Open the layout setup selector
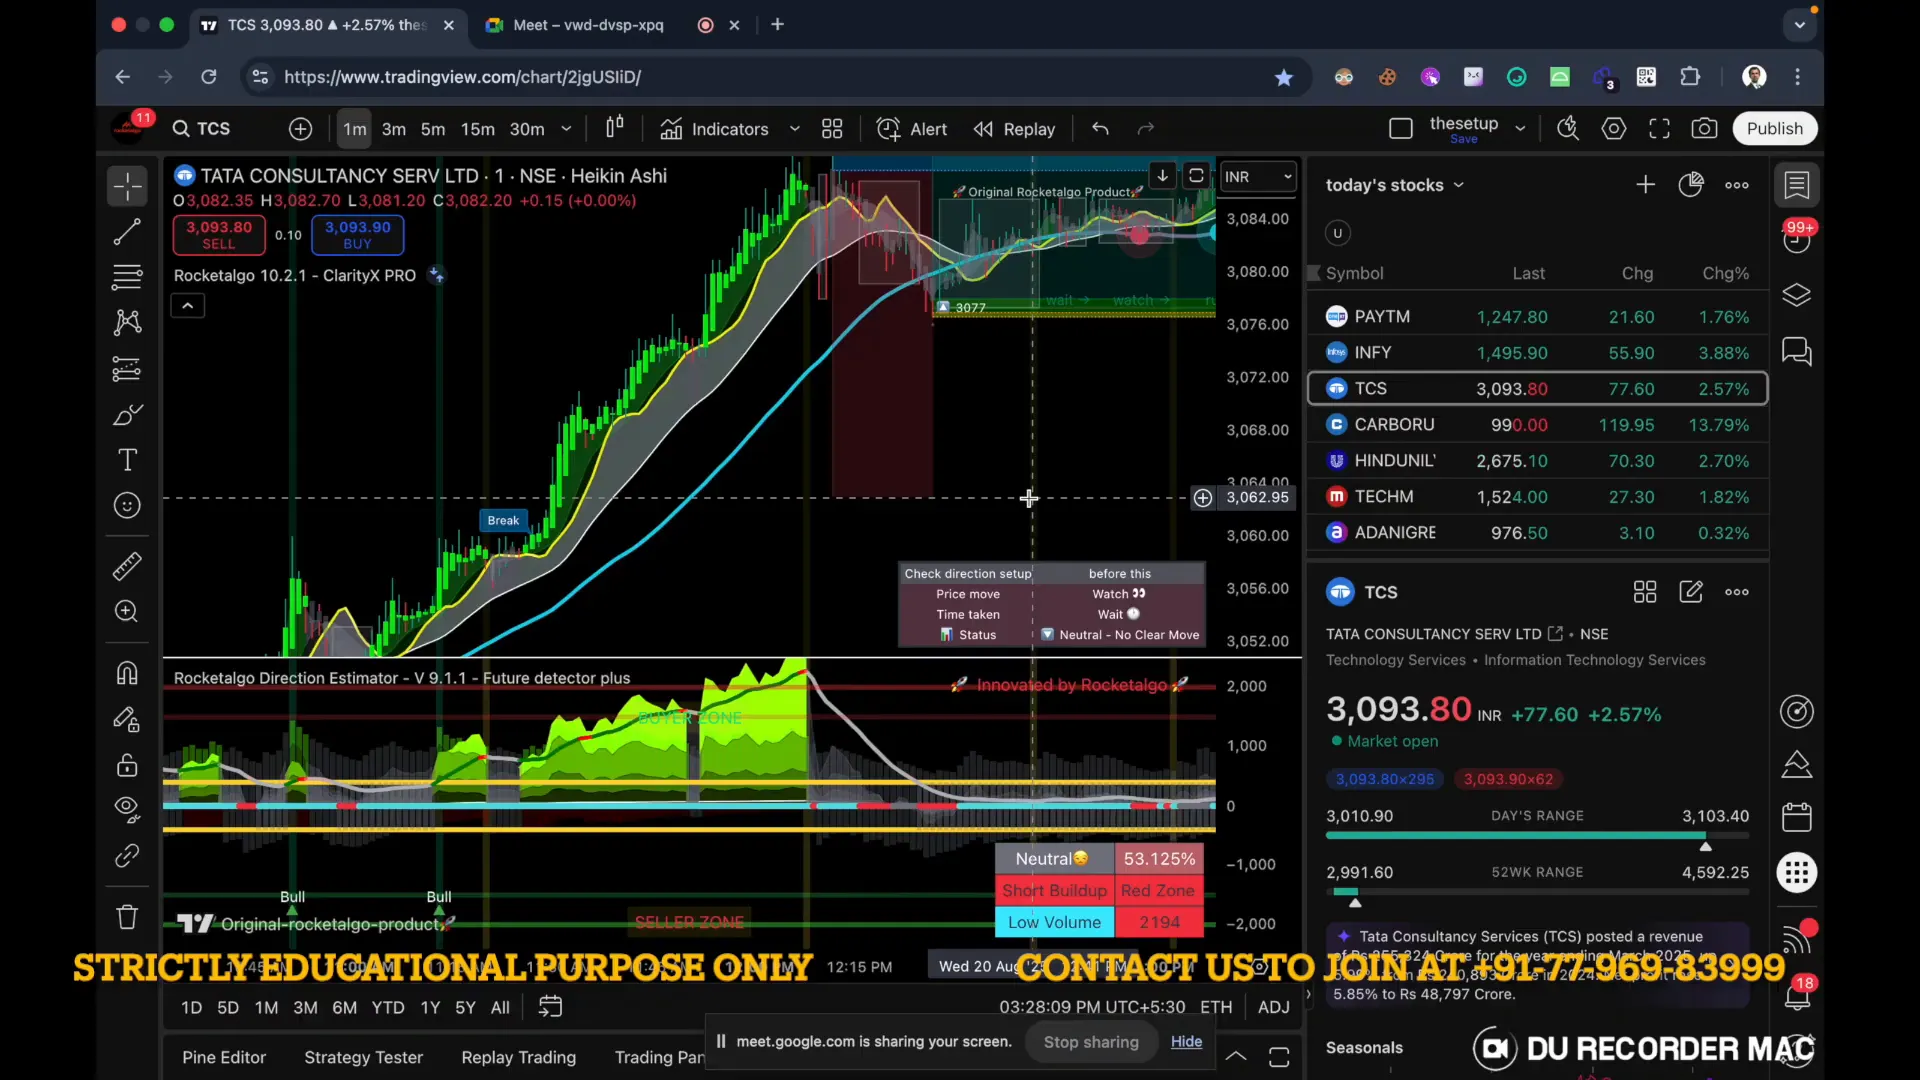 click(1401, 129)
